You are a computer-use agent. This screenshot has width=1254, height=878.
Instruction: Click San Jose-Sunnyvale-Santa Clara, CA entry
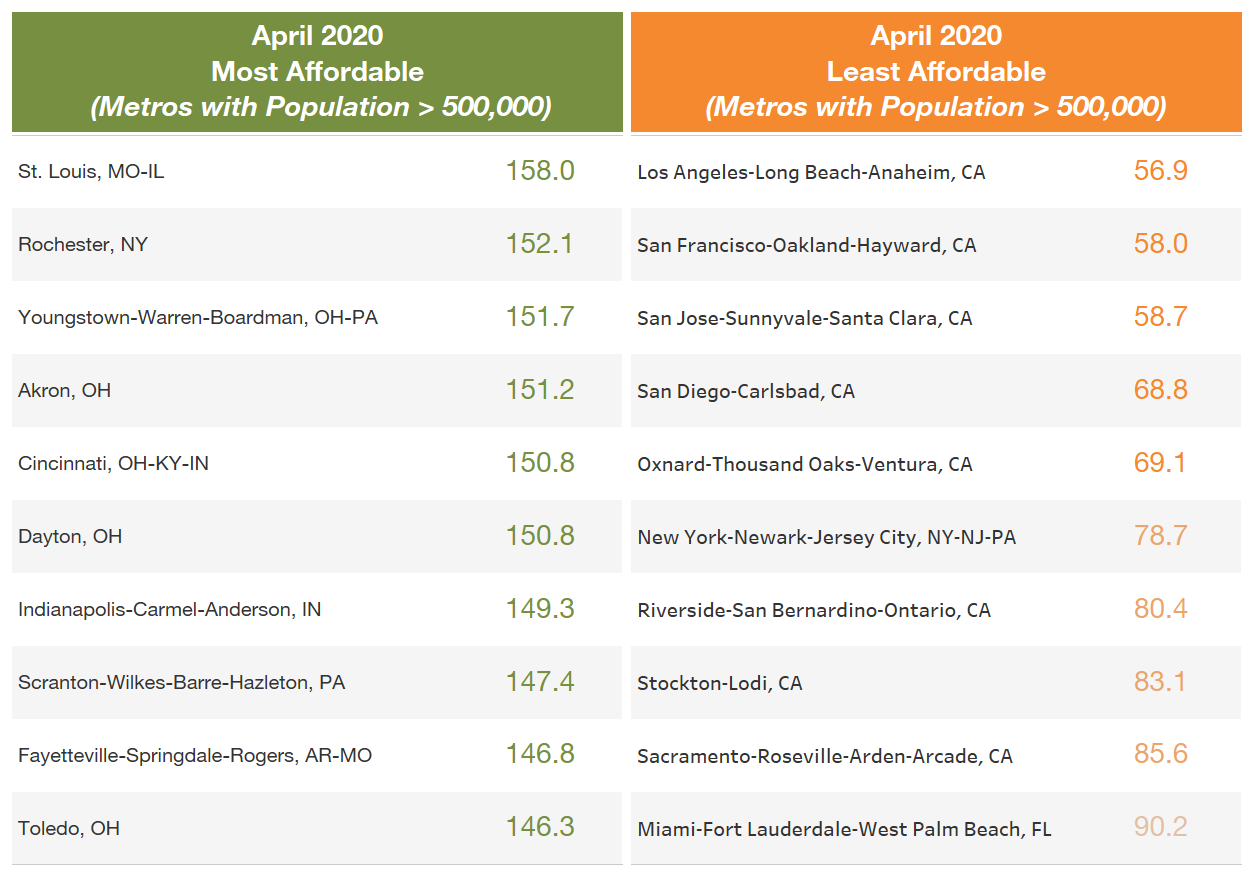[804, 319]
